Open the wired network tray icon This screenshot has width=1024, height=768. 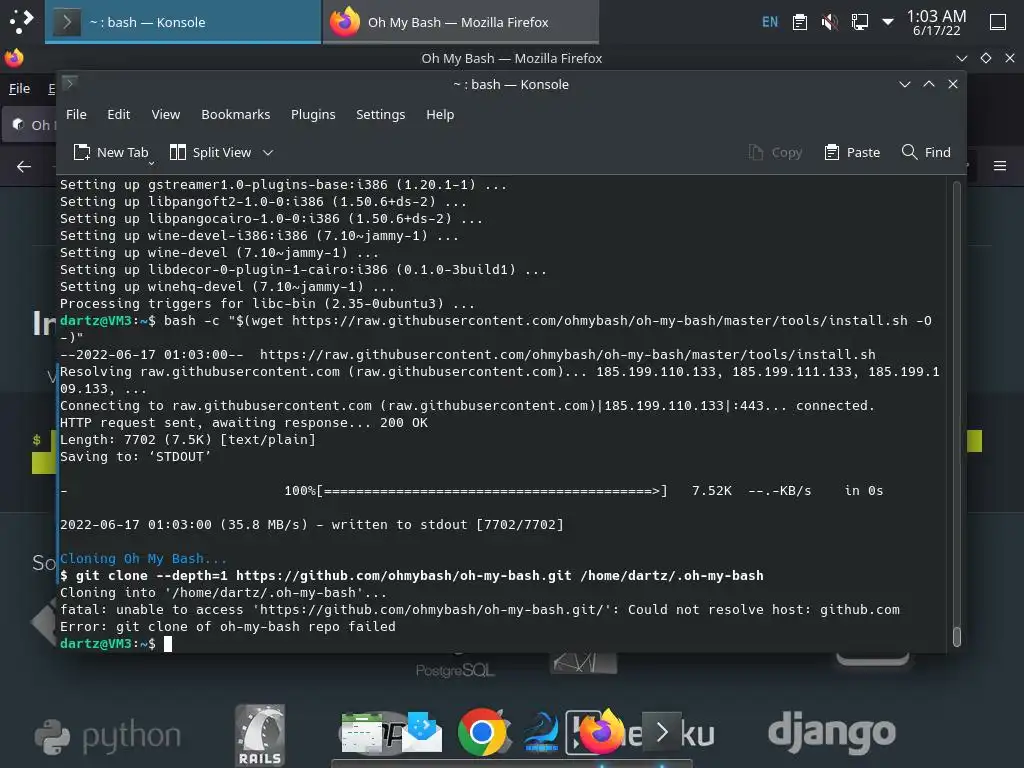[859, 22]
